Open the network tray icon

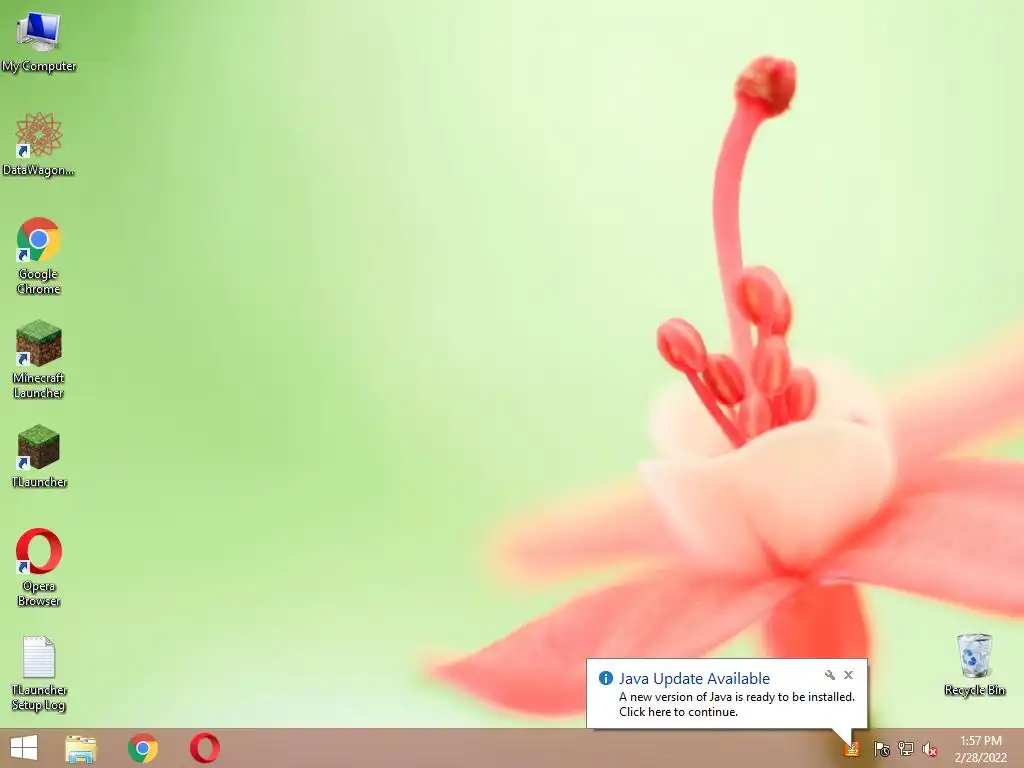[x=906, y=748]
